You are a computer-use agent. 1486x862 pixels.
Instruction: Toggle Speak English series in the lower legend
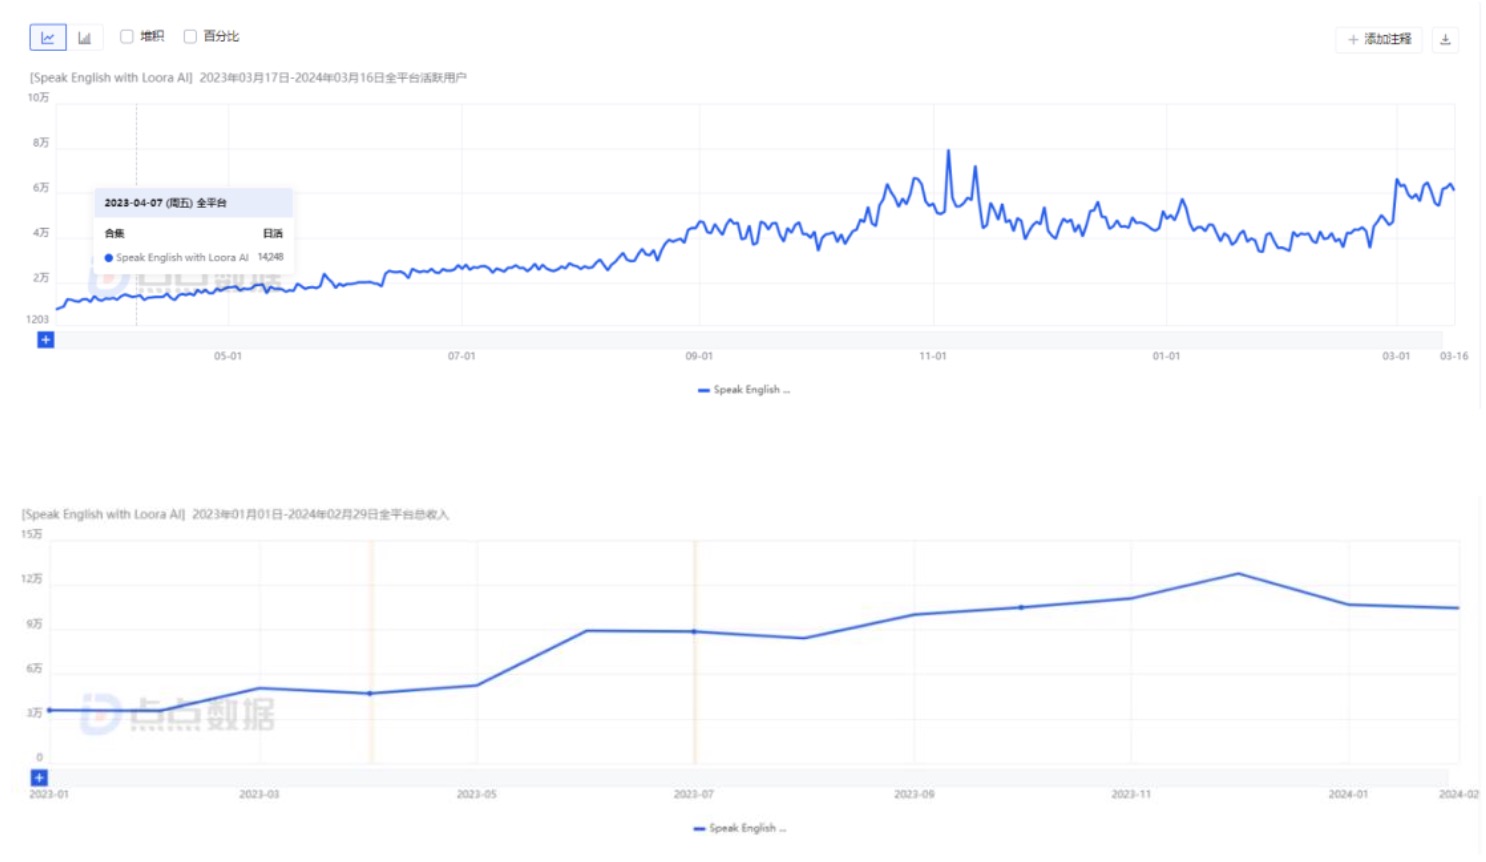tap(747, 828)
